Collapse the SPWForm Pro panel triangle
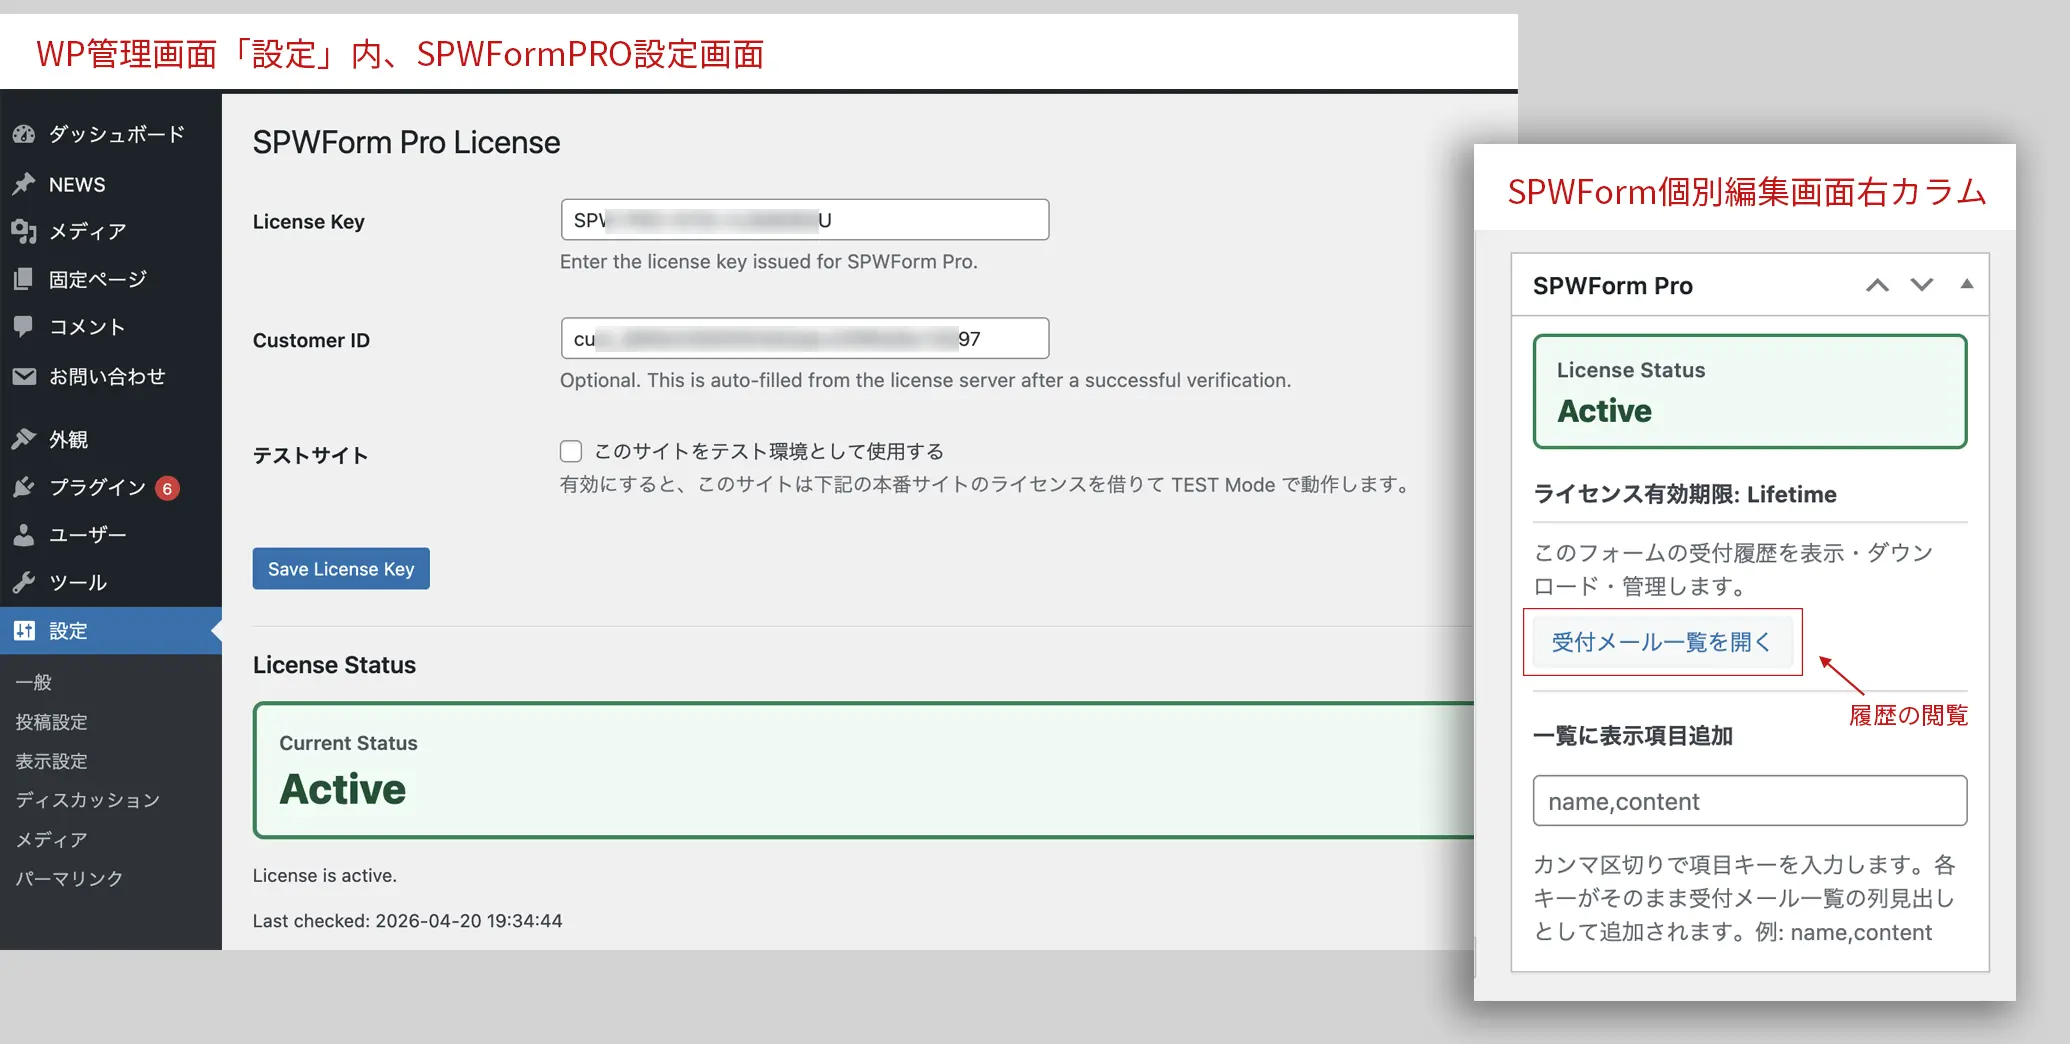The width and height of the screenshot is (2070, 1044). click(x=1967, y=284)
